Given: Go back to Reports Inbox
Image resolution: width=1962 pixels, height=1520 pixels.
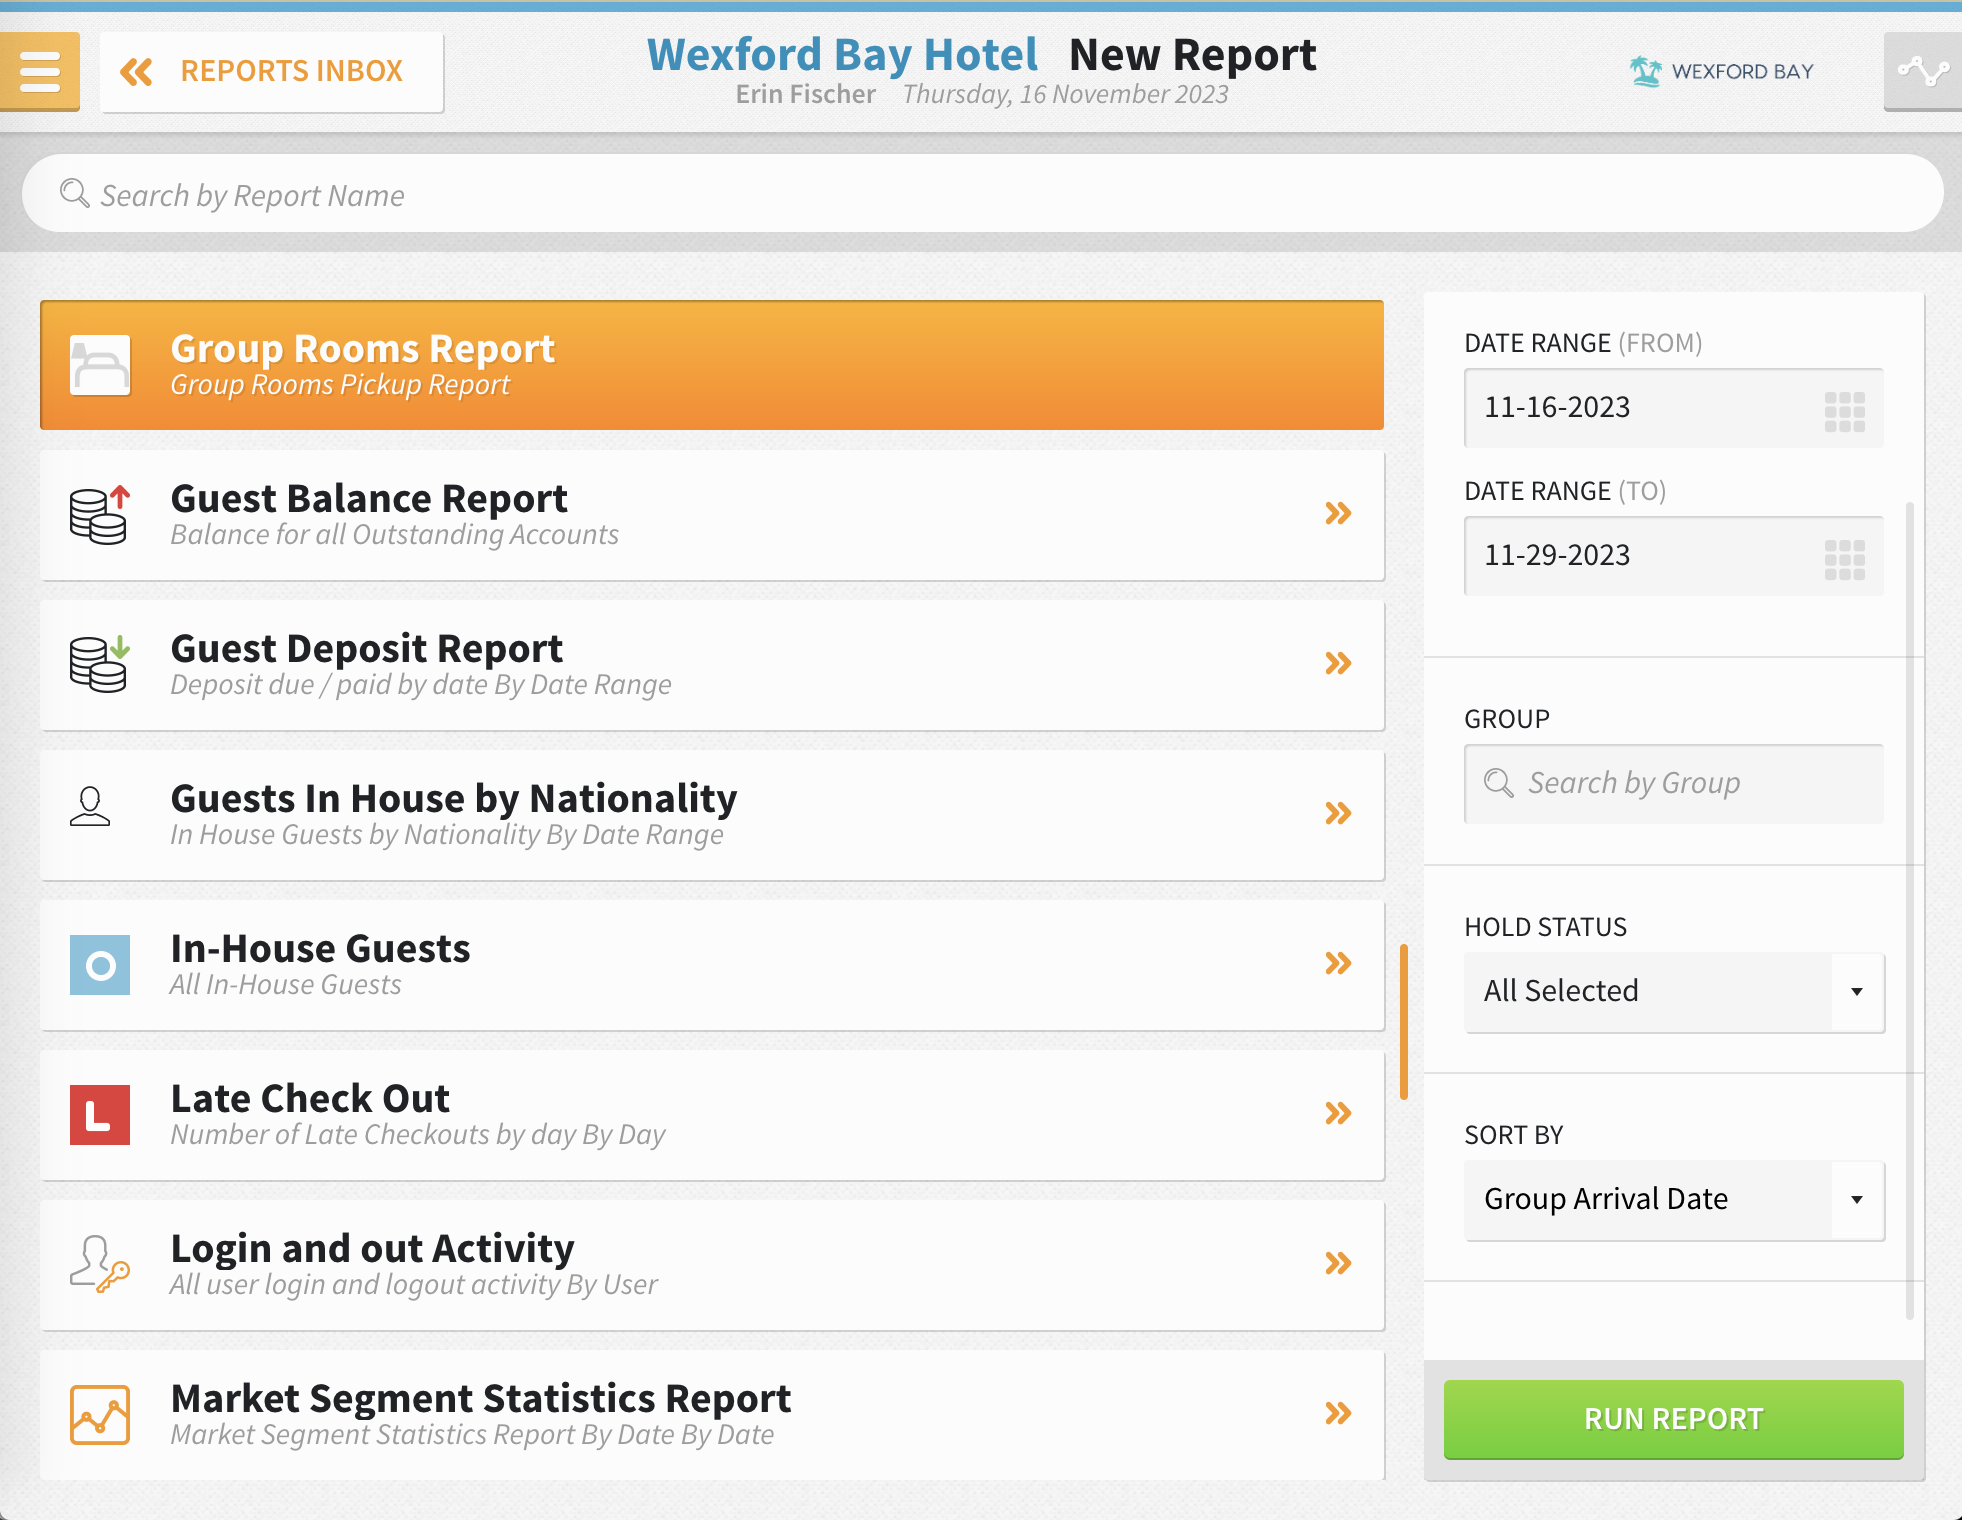Looking at the screenshot, I should (x=271, y=71).
